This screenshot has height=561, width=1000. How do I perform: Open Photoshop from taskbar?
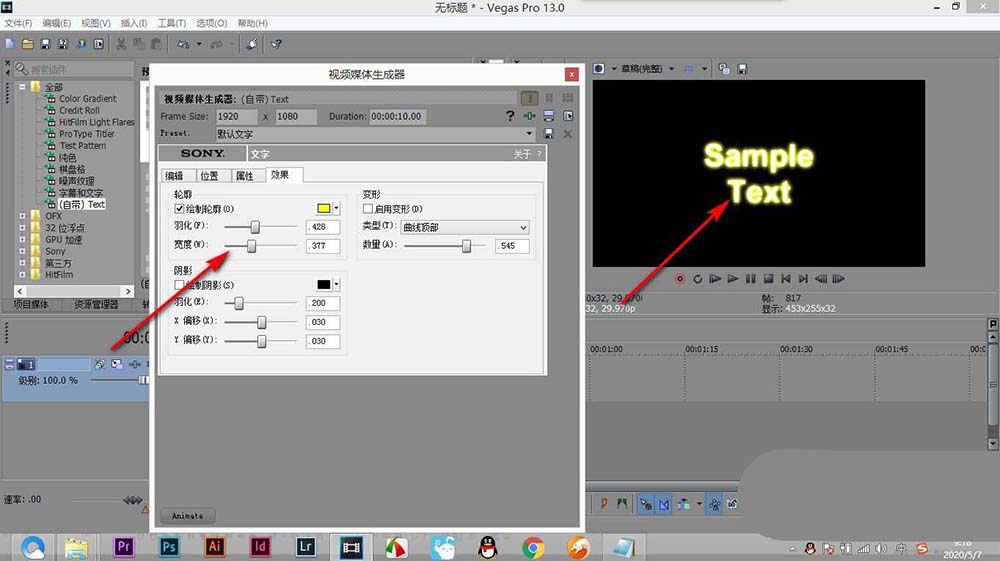[169, 546]
